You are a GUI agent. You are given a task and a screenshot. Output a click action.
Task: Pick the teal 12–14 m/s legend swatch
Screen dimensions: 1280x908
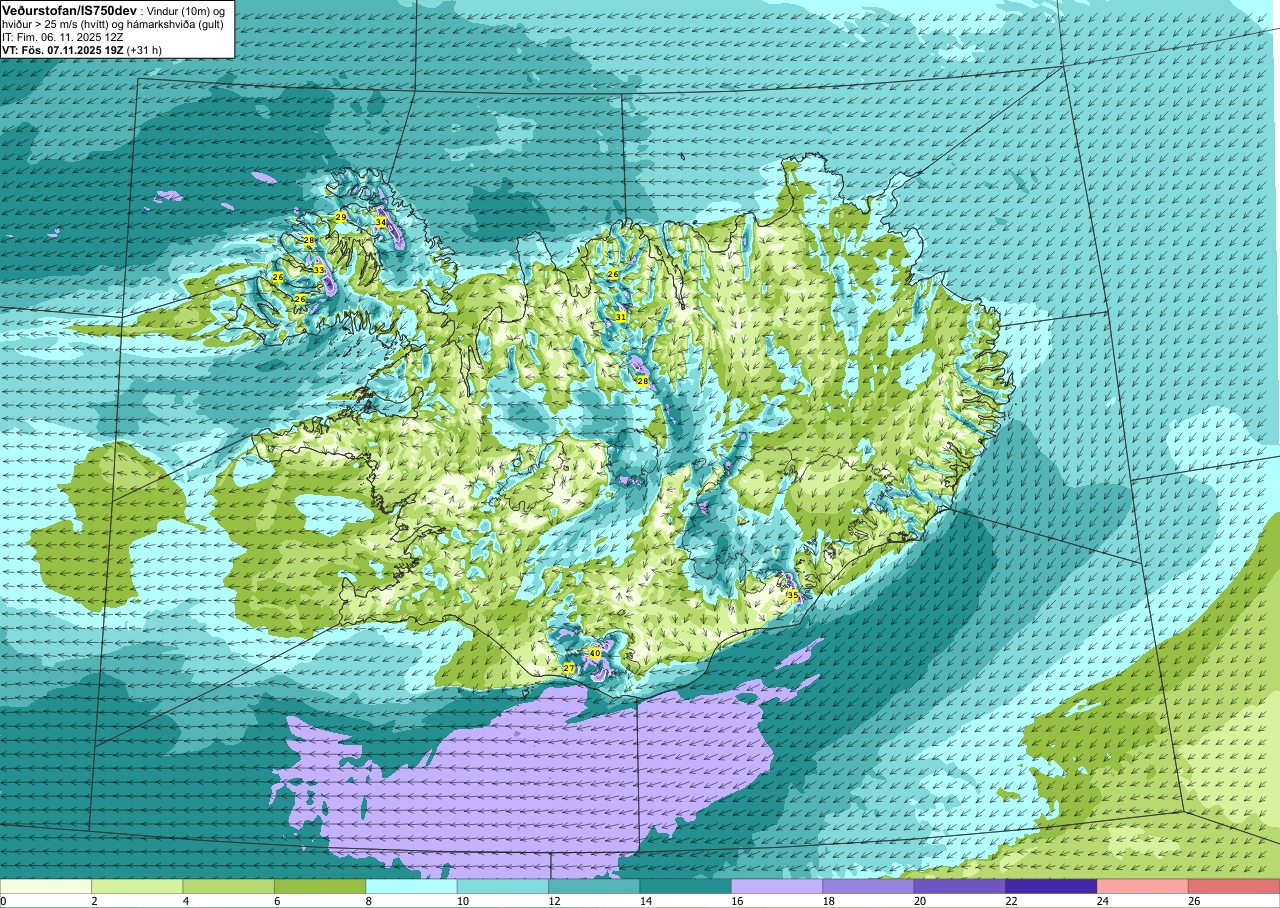pyautogui.click(x=594, y=886)
